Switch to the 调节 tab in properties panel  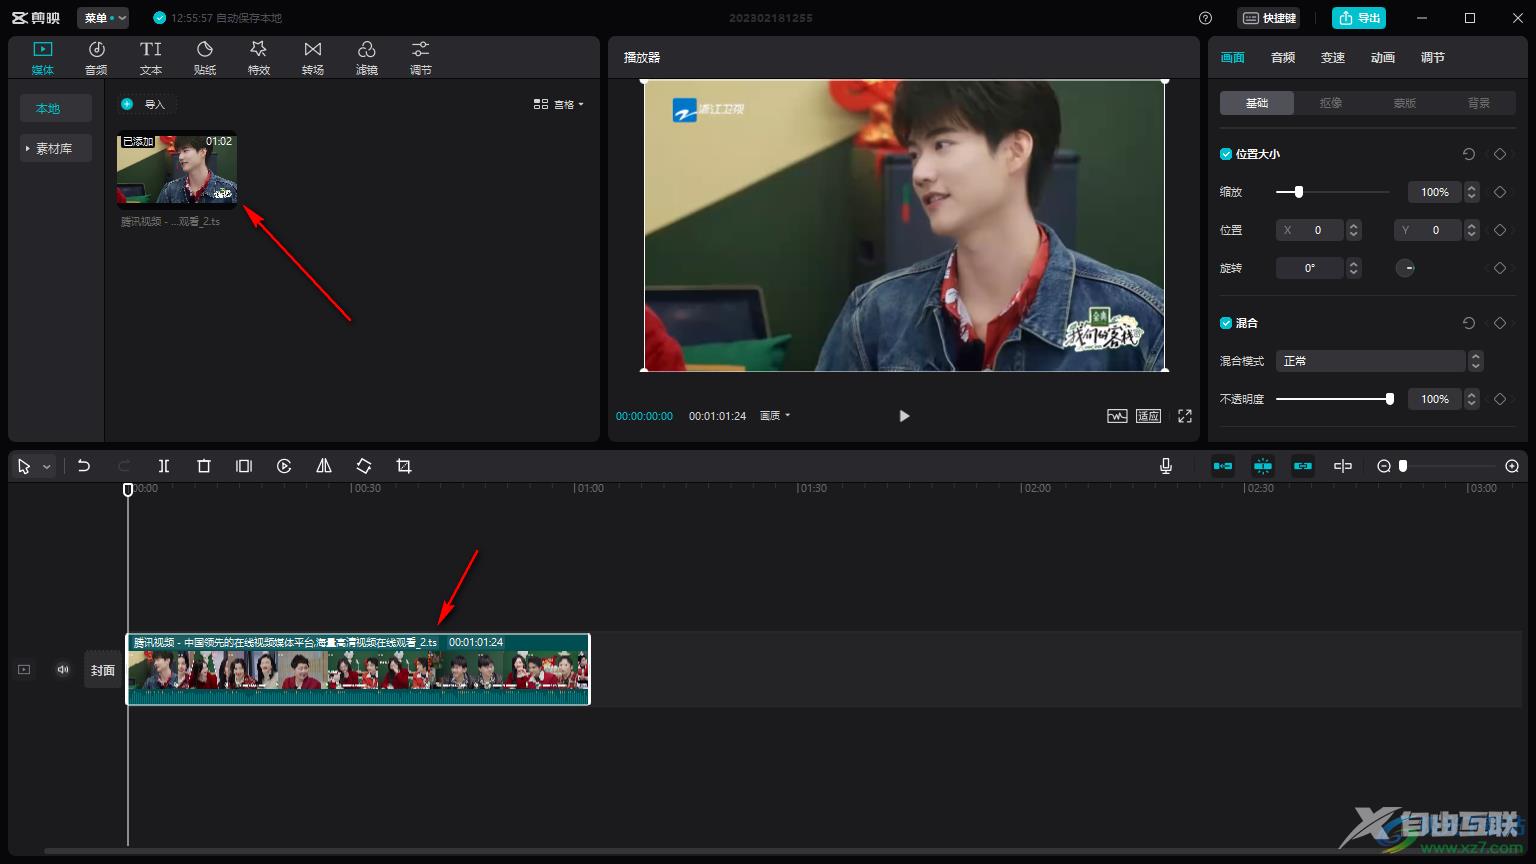[x=1433, y=58]
